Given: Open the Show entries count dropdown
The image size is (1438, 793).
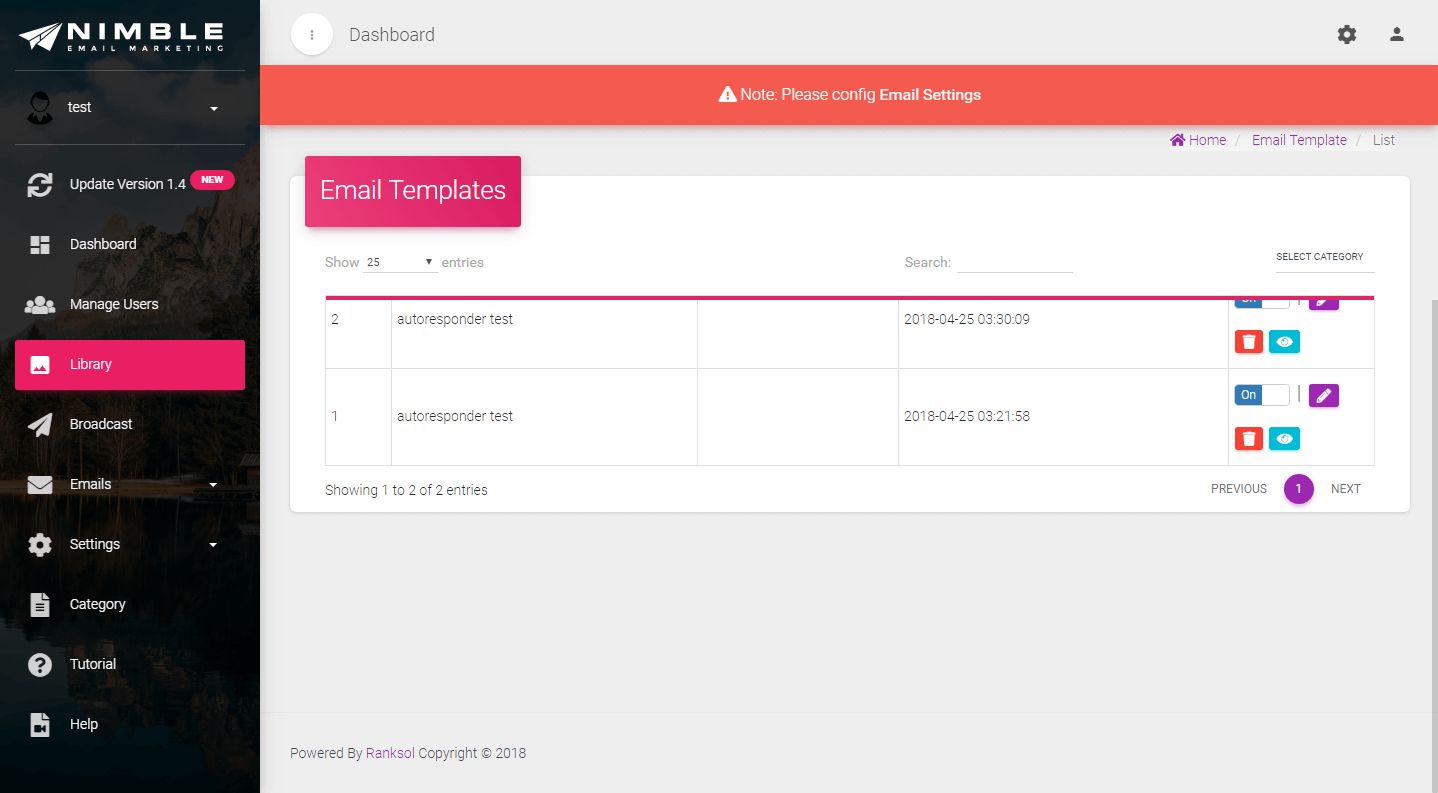Looking at the screenshot, I should pyautogui.click(x=400, y=262).
